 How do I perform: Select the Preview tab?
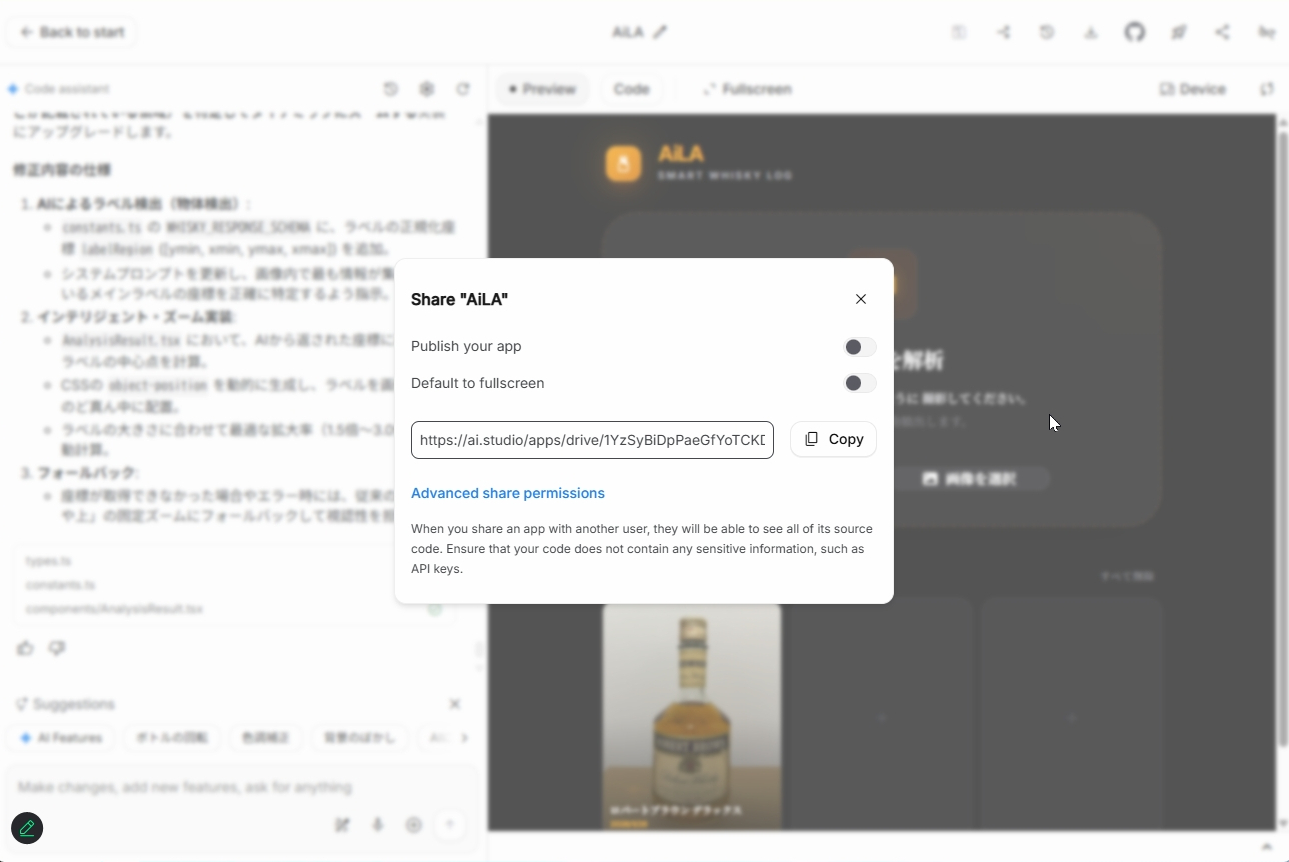[542, 89]
